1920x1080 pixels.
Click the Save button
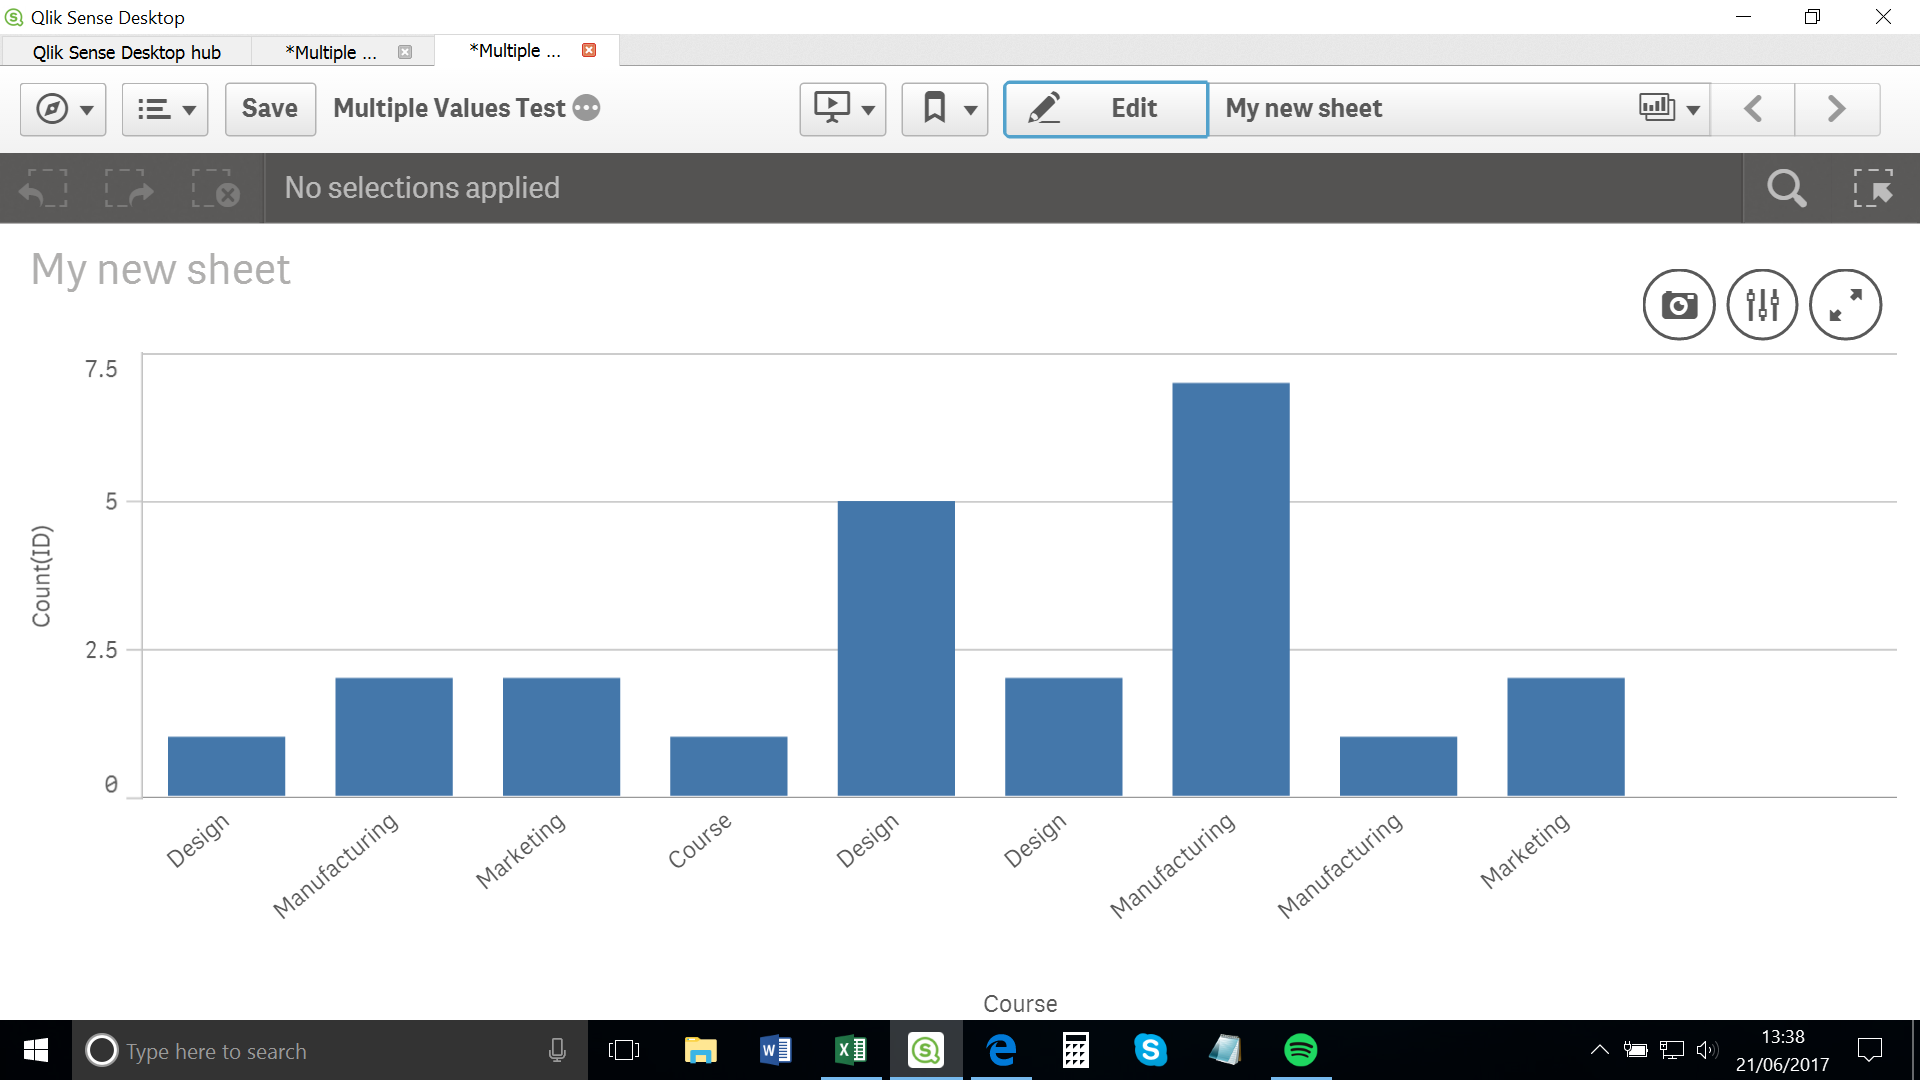pos(270,109)
